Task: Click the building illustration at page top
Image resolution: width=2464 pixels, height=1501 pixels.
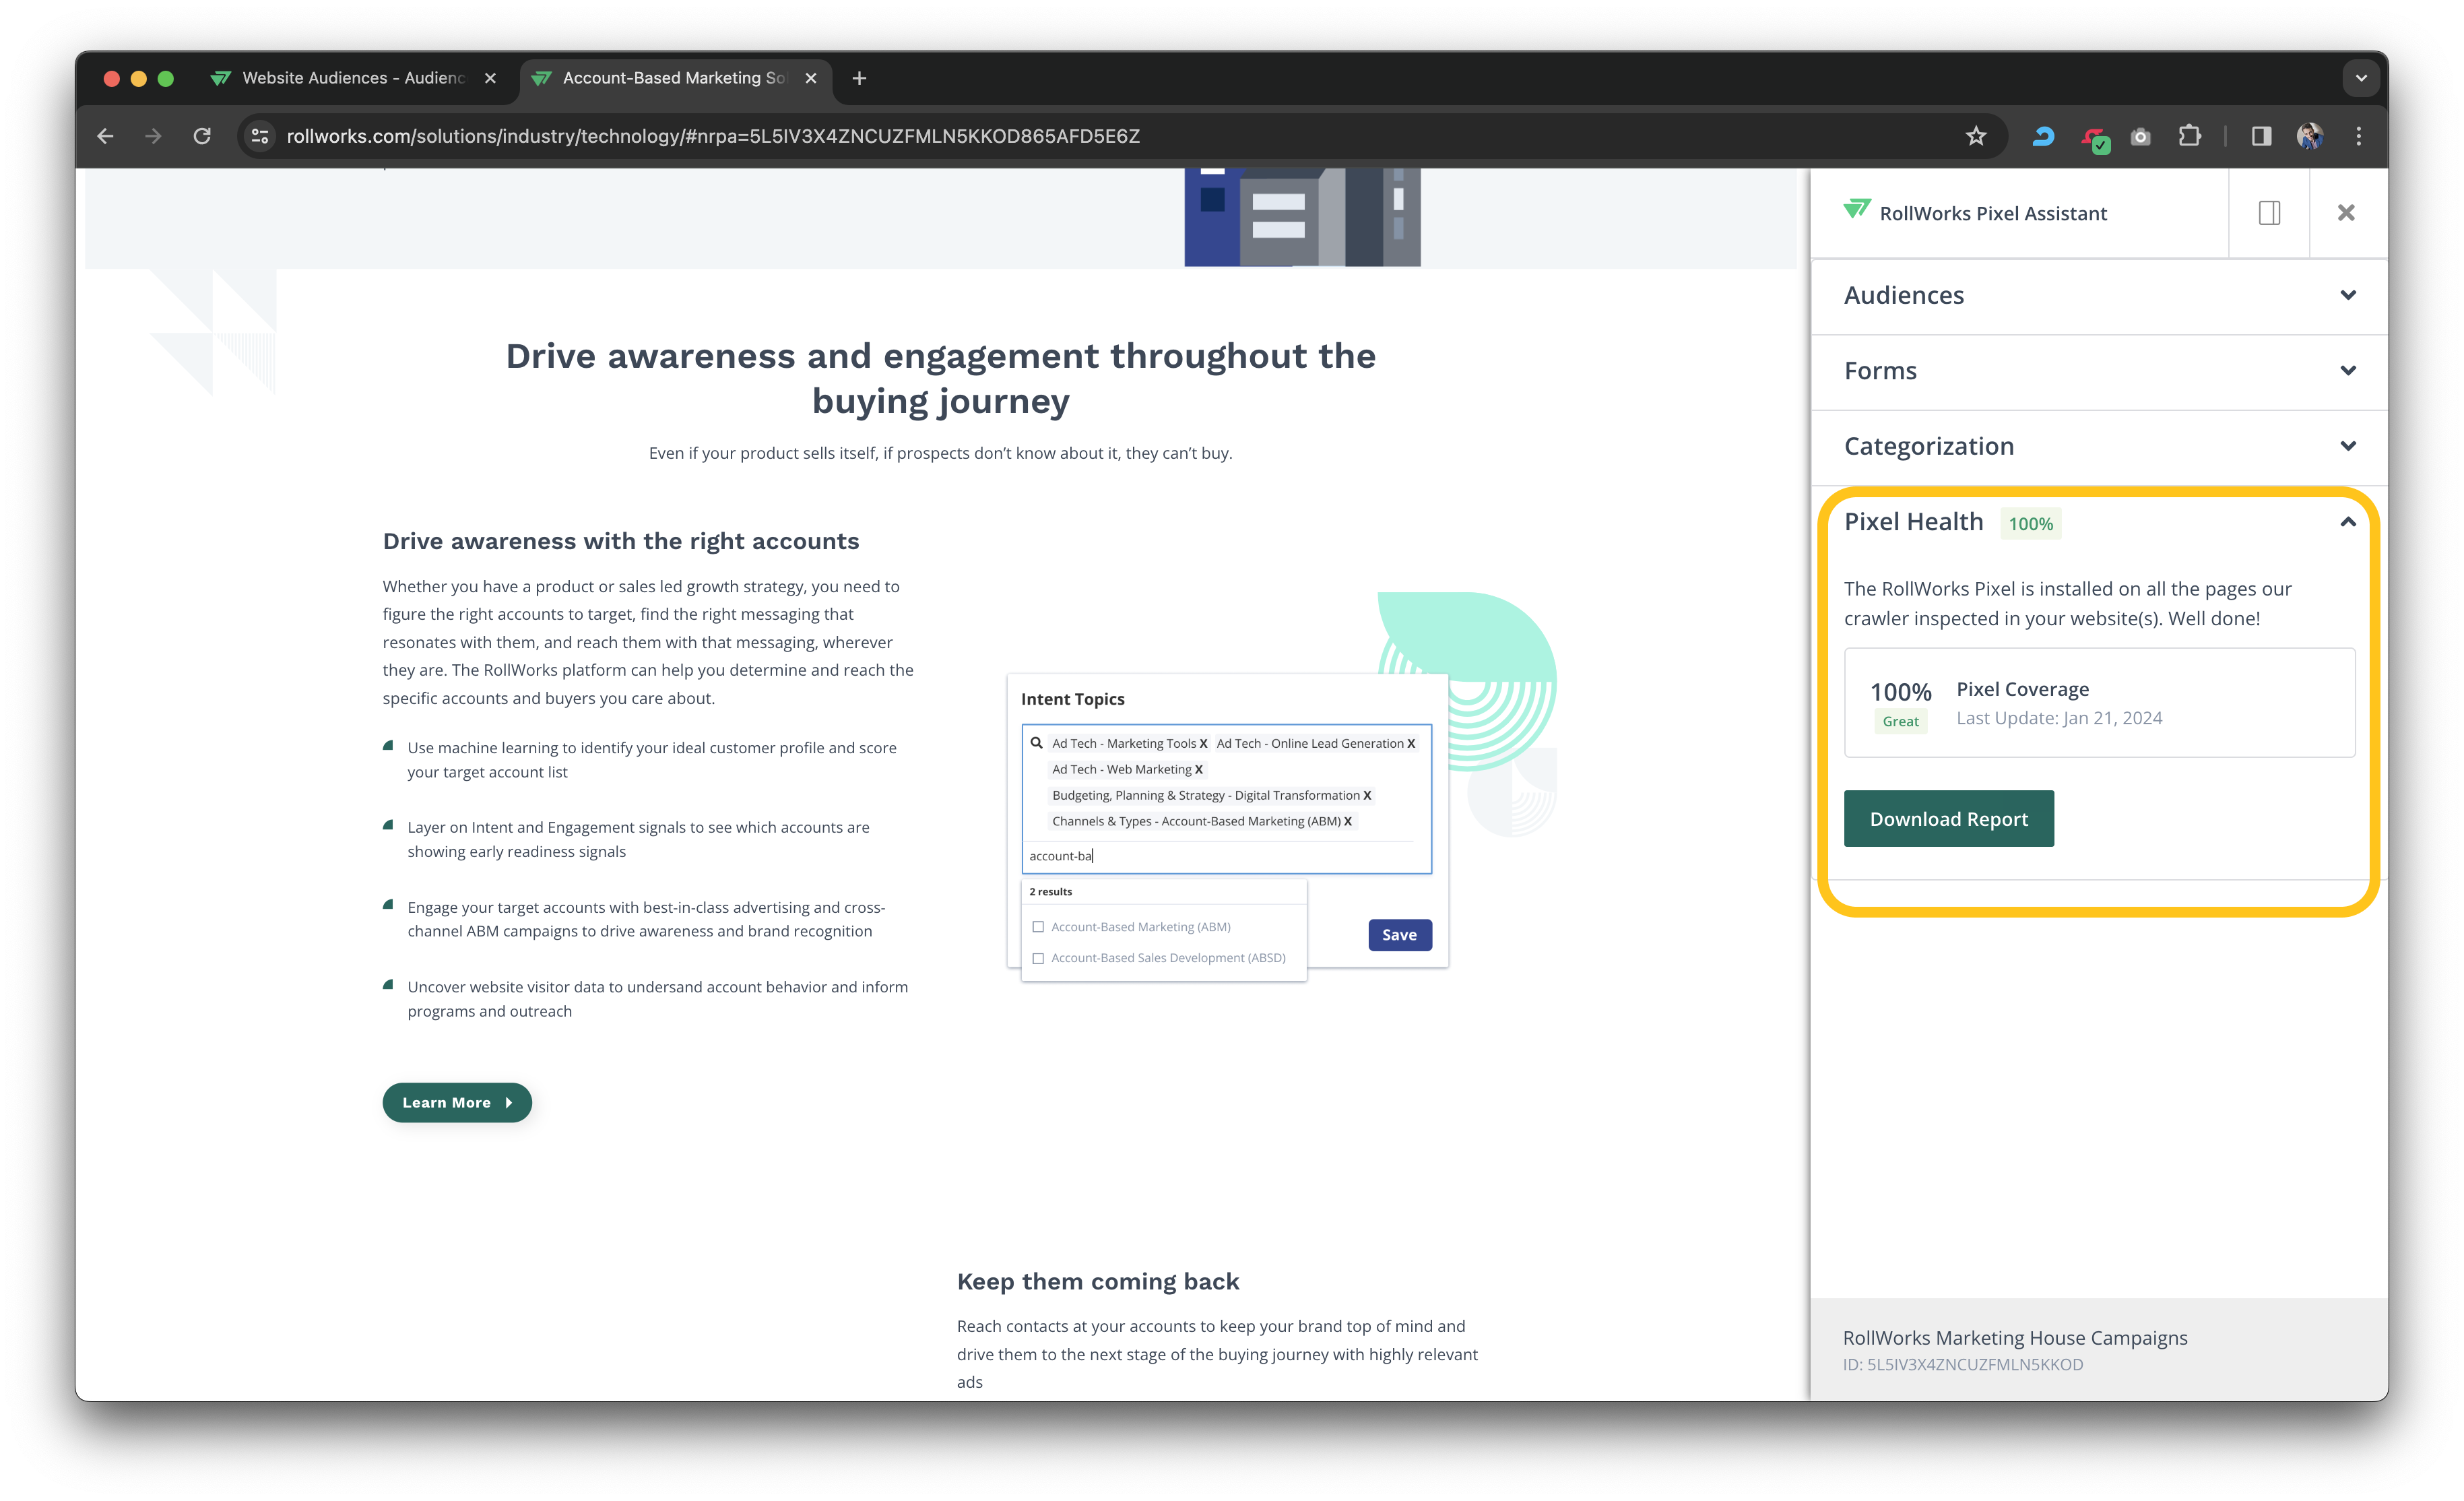Action: [1302, 217]
